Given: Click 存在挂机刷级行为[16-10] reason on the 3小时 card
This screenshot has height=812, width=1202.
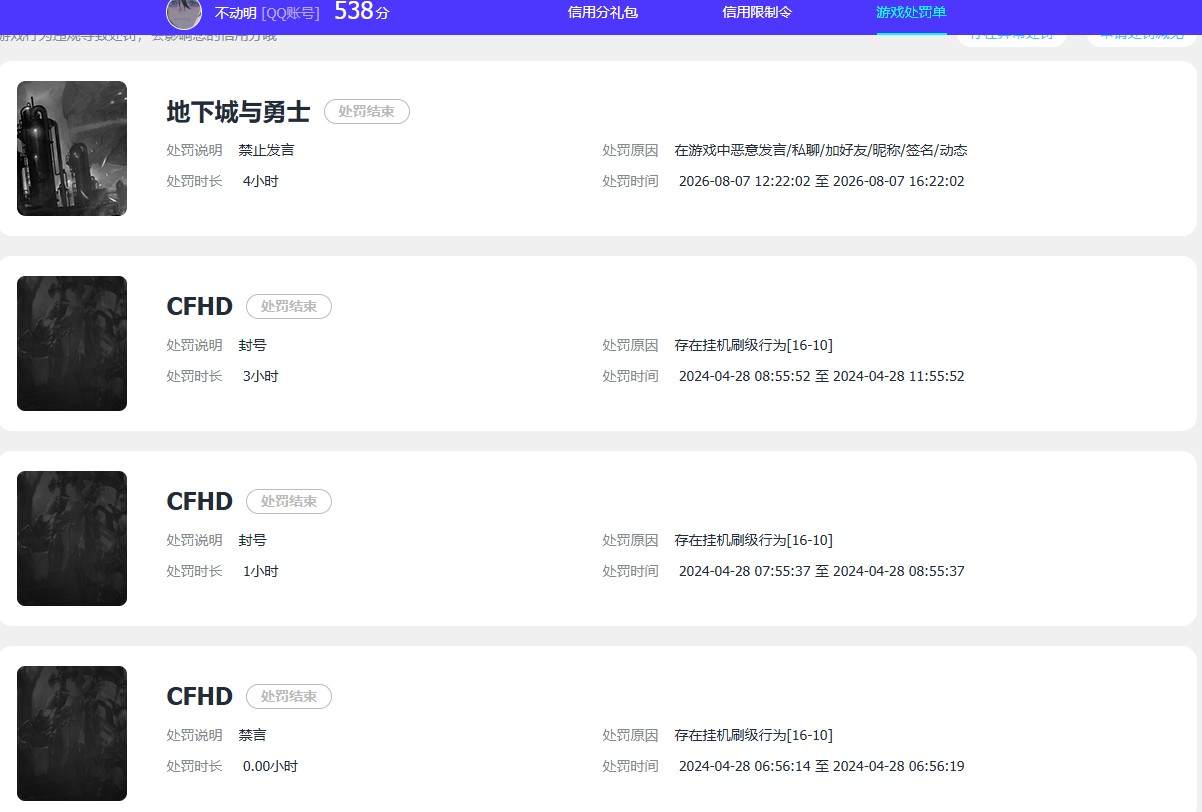Looking at the screenshot, I should pyautogui.click(x=753, y=346).
